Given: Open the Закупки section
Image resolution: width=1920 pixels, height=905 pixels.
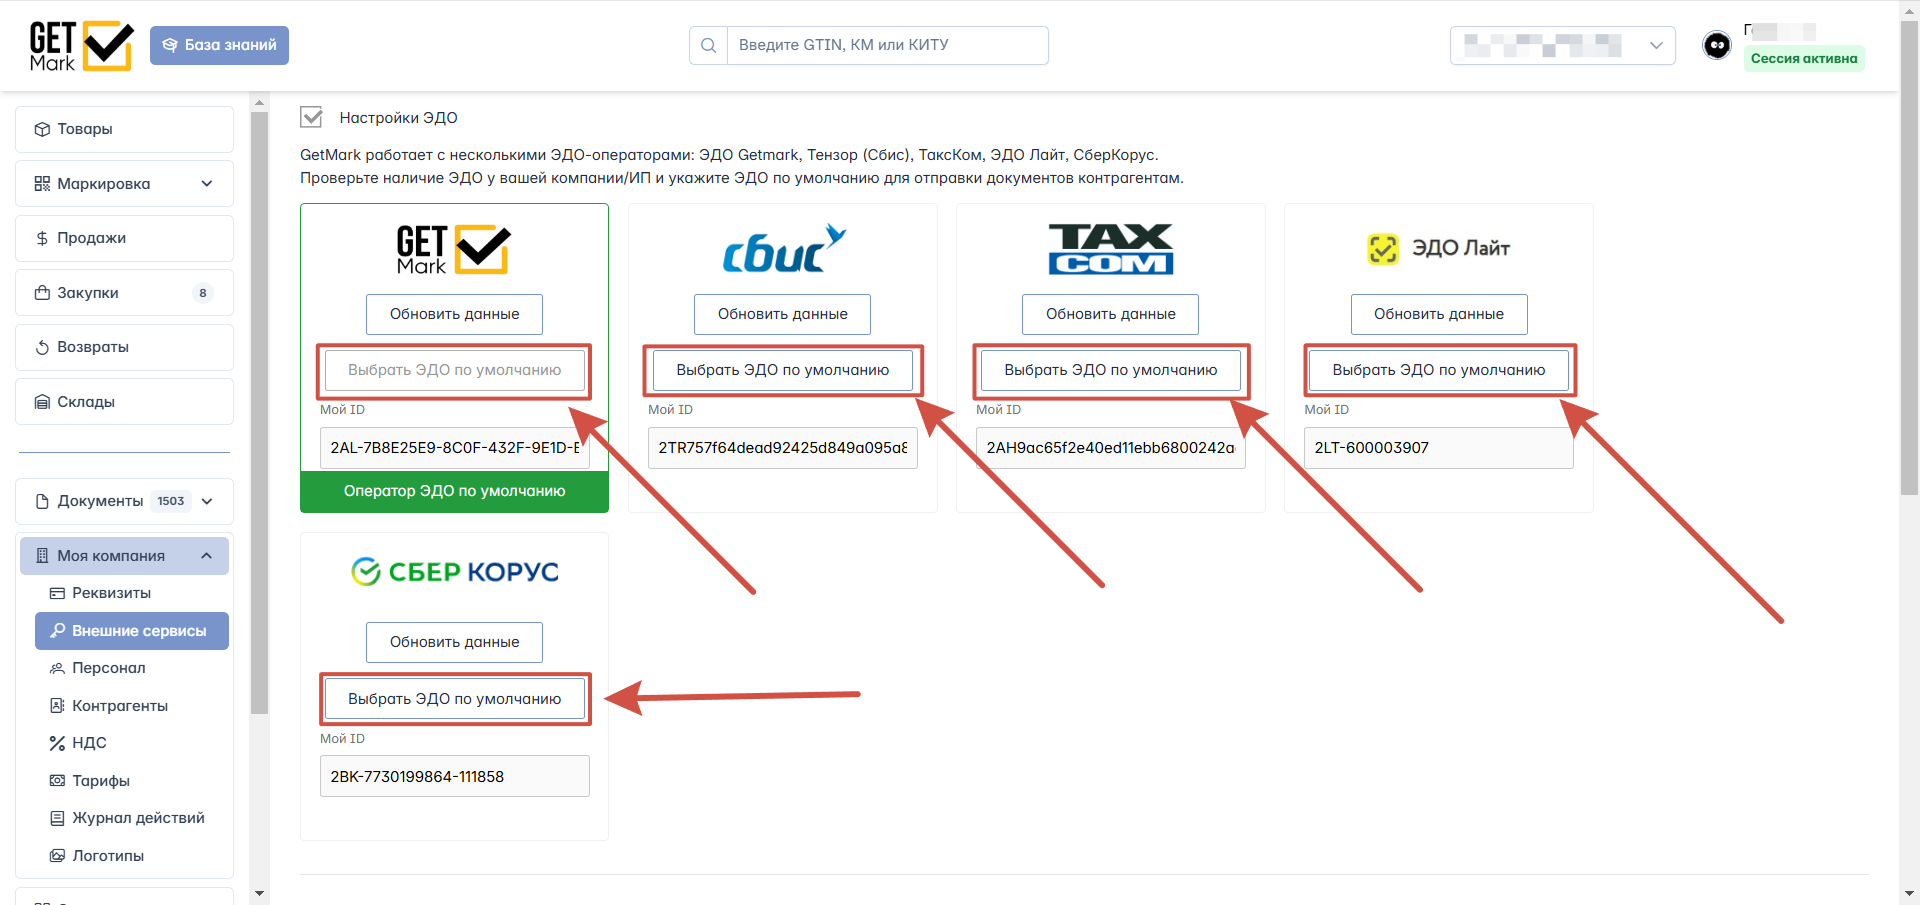Looking at the screenshot, I should pos(124,292).
